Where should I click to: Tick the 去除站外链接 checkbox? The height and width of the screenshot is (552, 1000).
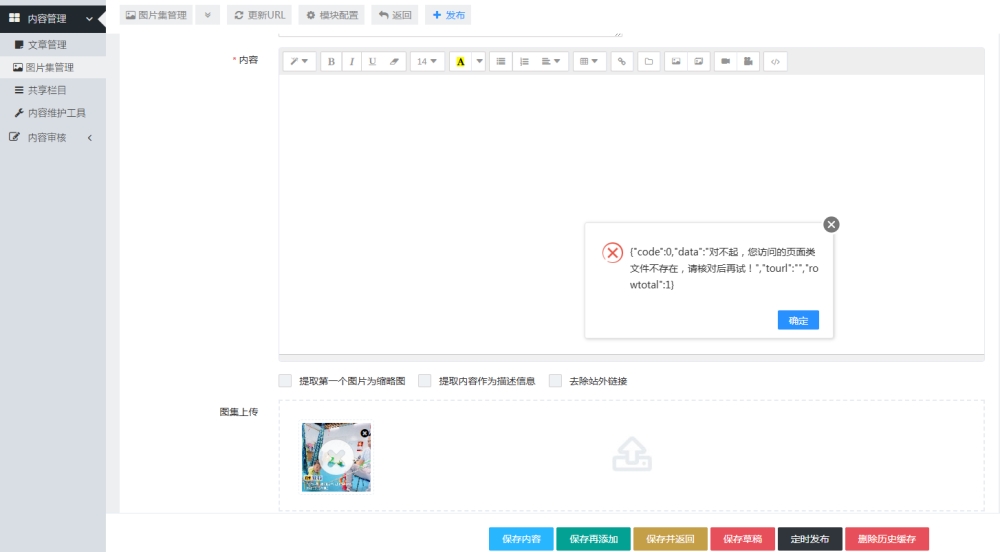(555, 381)
